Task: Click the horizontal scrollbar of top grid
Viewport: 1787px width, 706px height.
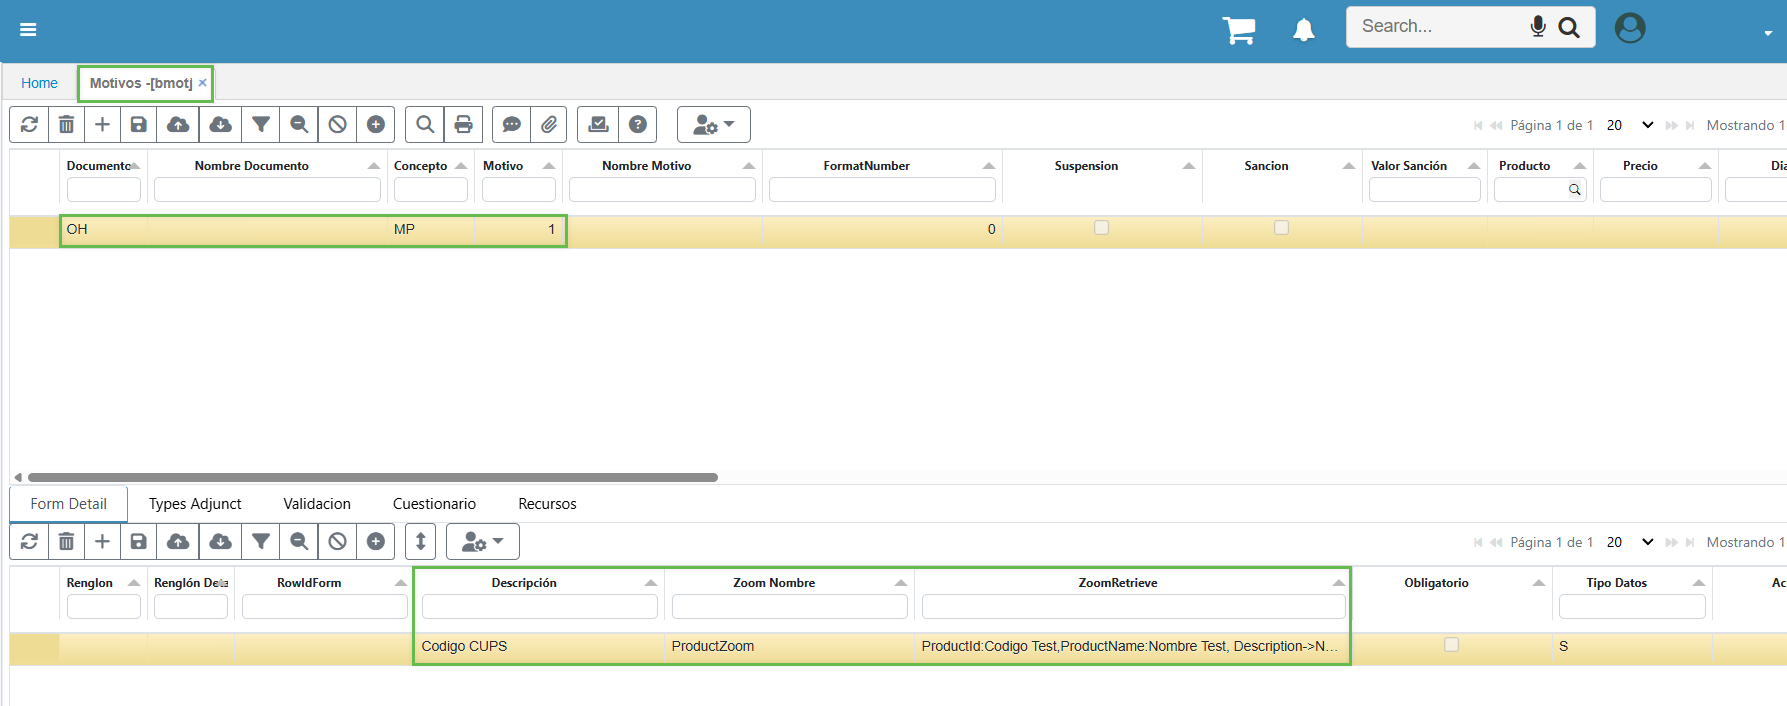Action: pyautogui.click(x=372, y=477)
